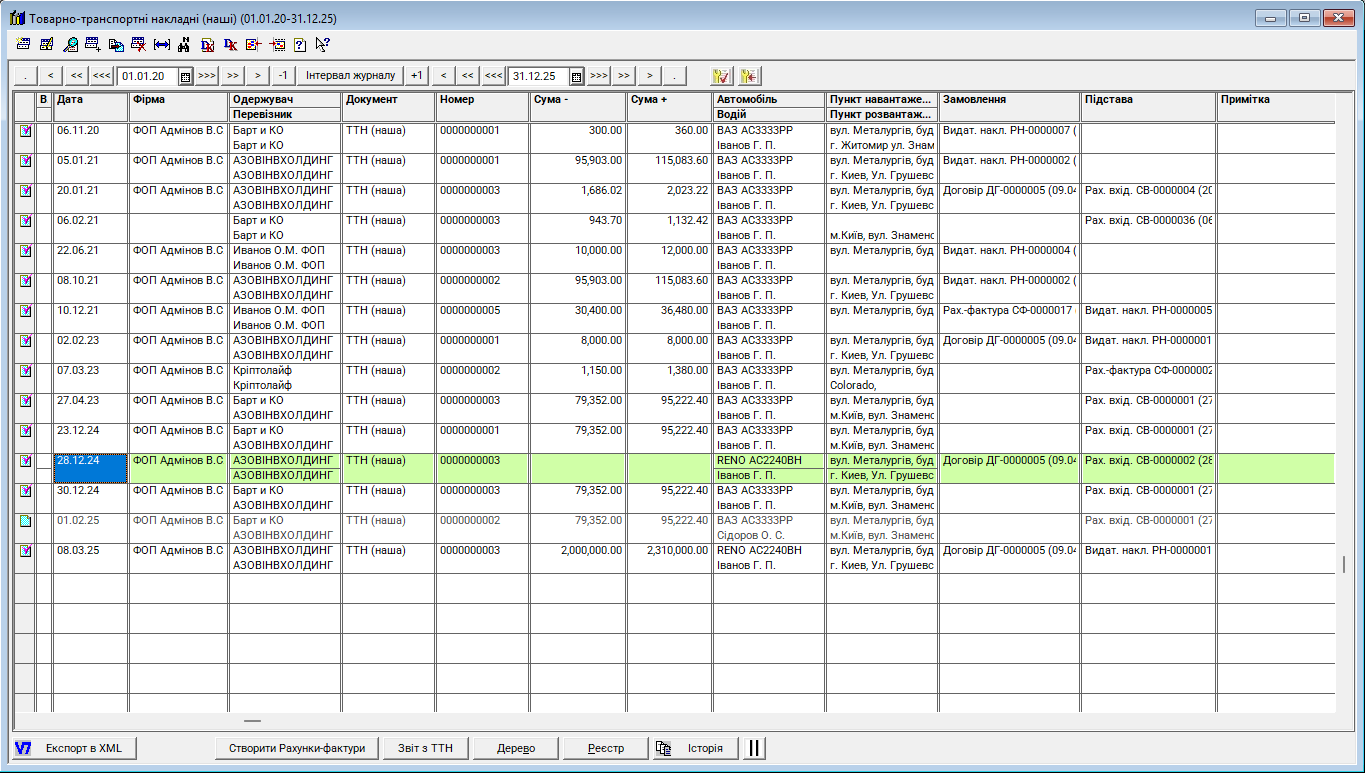Click the new document toolbar icon
Screen dimensions: 1365x773
click(23, 44)
